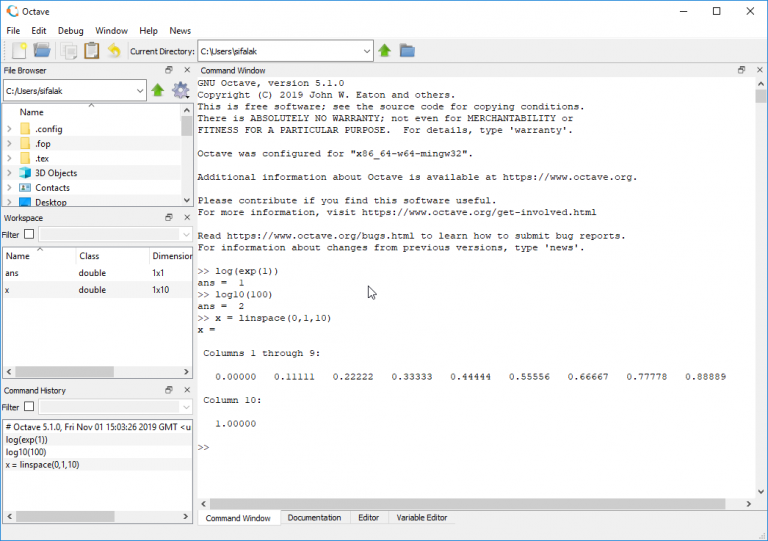The height and width of the screenshot is (541, 768).
Task: Open the Command History filter dropdown
Action: (x=186, y=407)
